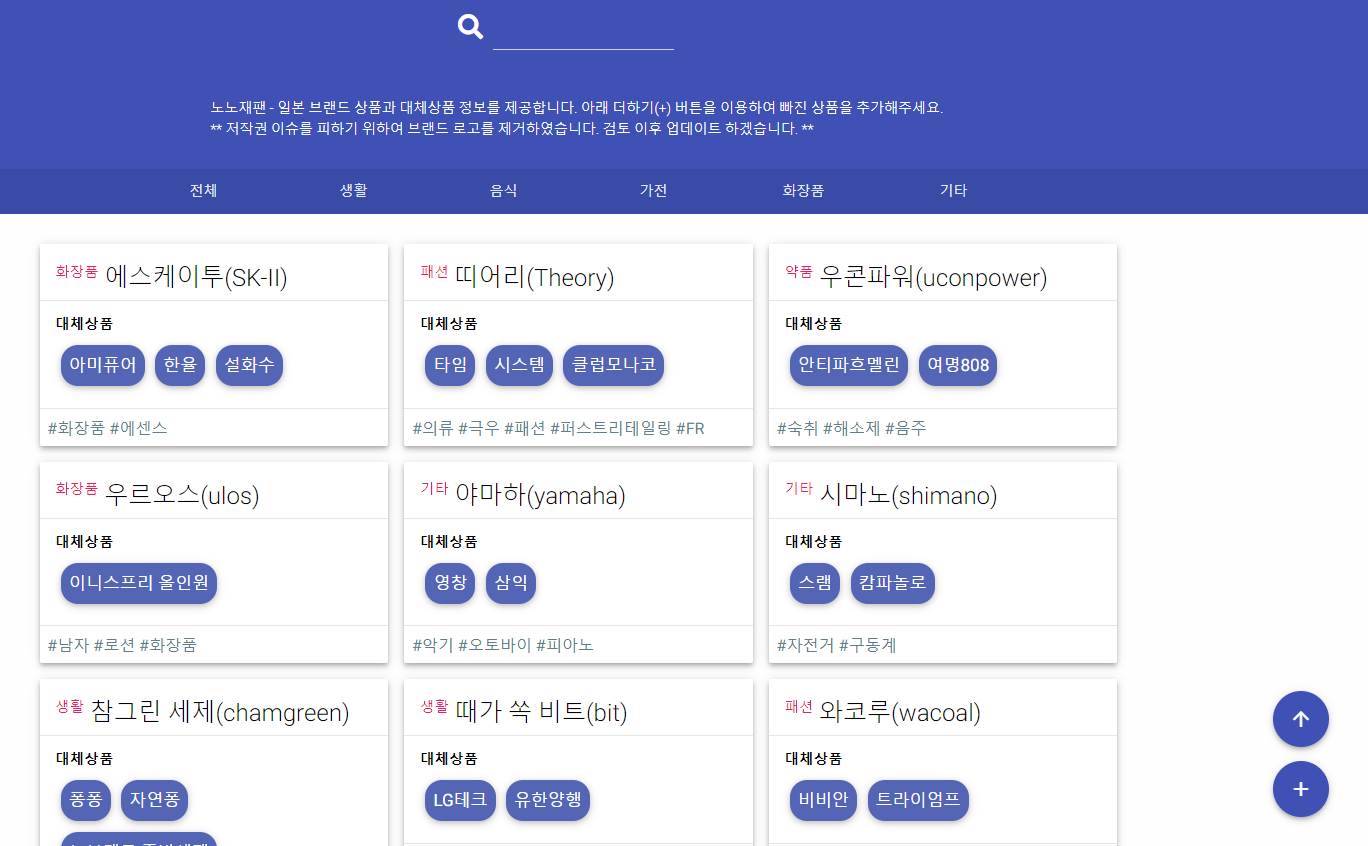Choose the 타임 chip

(x=450, y=365)
